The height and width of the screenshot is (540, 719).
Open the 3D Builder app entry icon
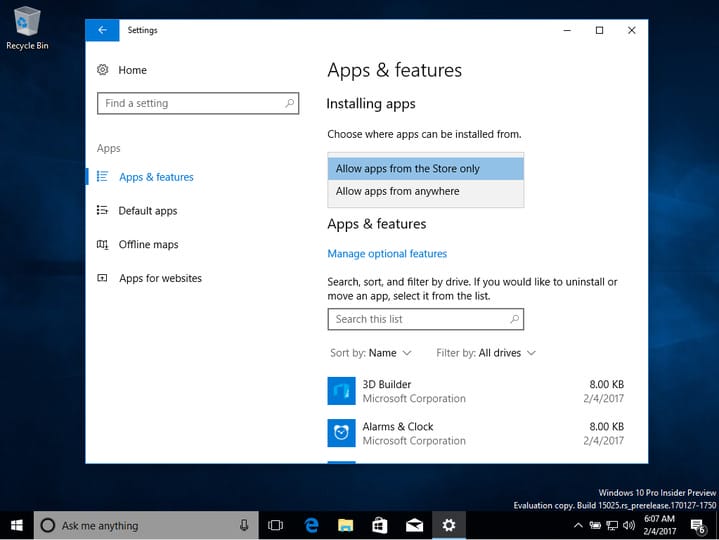pos(341,391)
